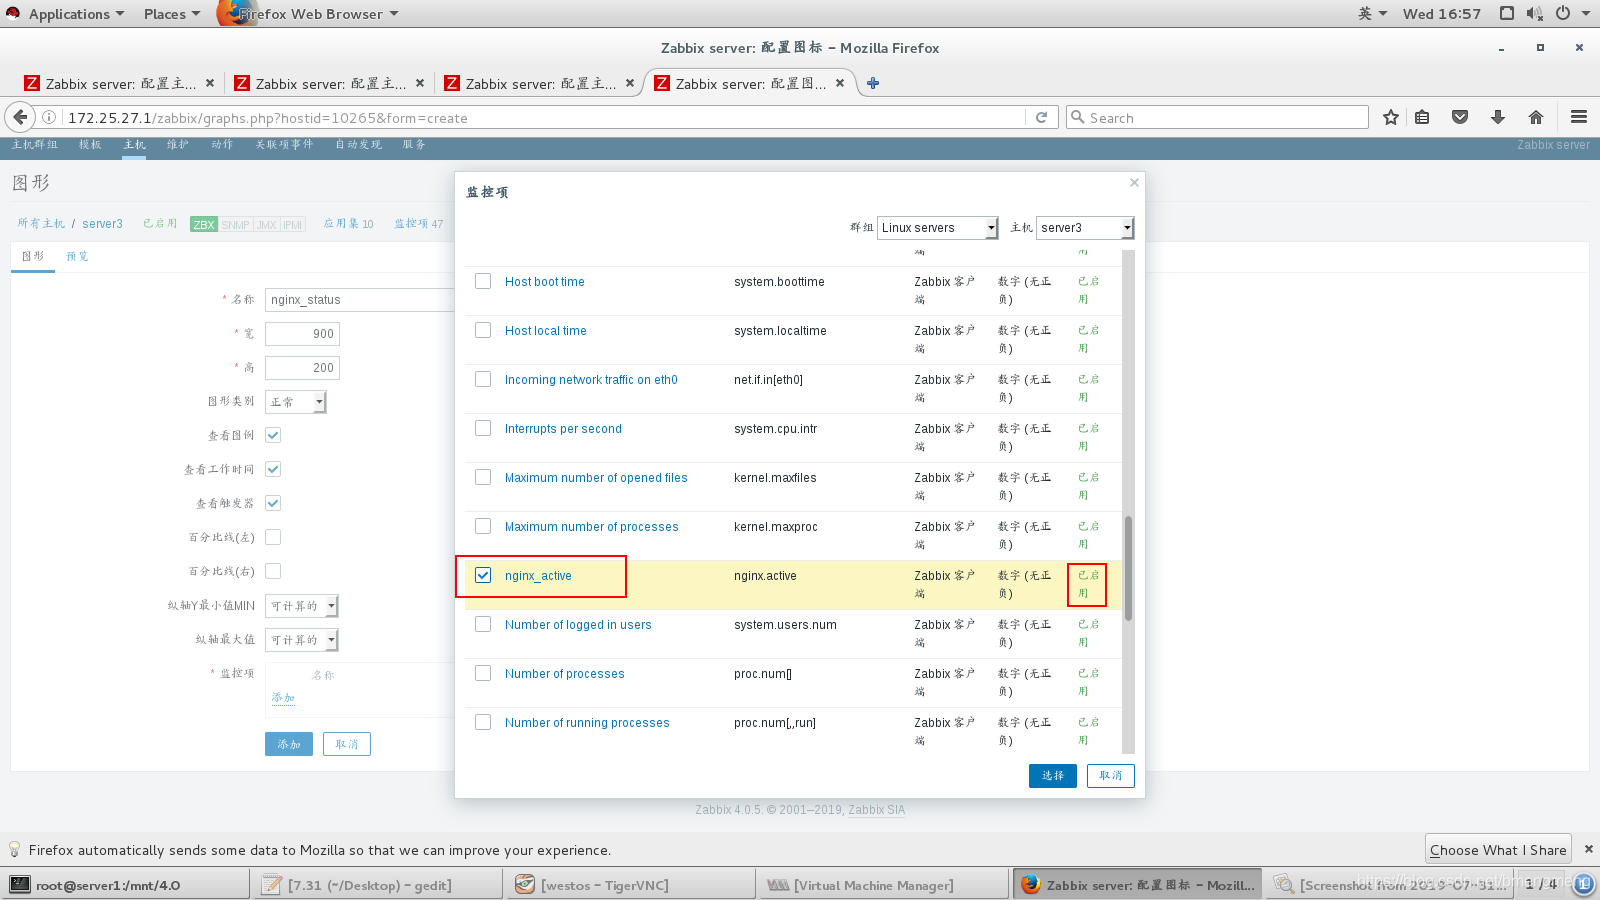
Task: Switch to the third Zabbix server tab
Action: click(539, 83)
